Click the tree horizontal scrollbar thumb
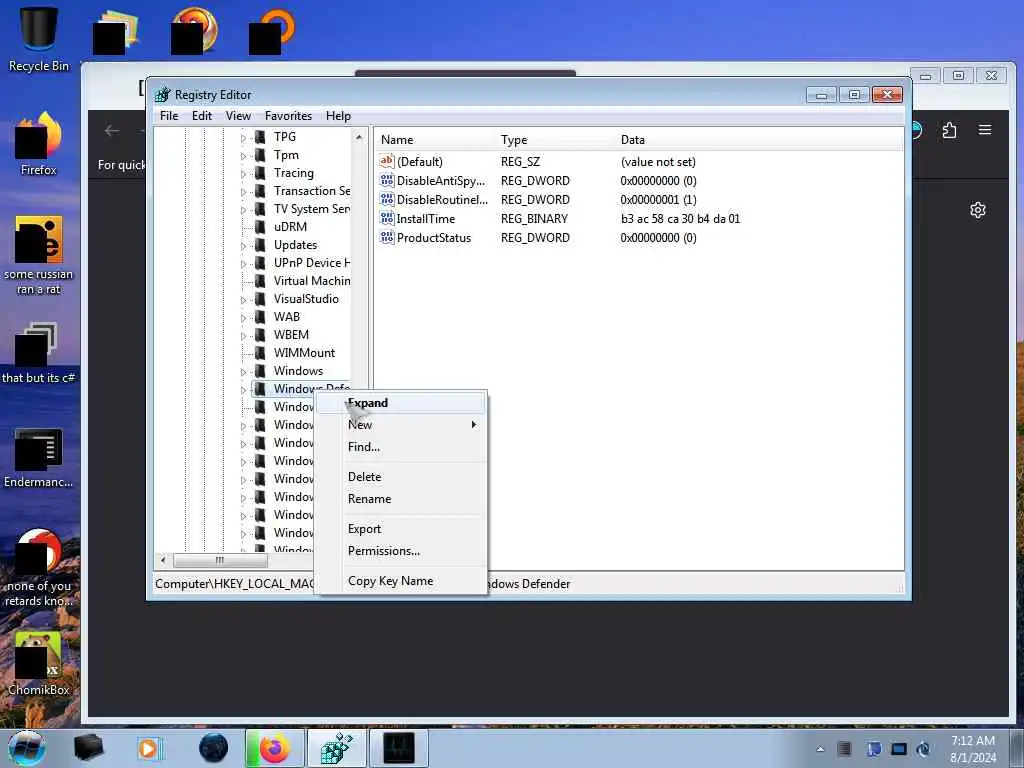The width and height of the screenshot is (1024, 768). (x=220, y=560)
